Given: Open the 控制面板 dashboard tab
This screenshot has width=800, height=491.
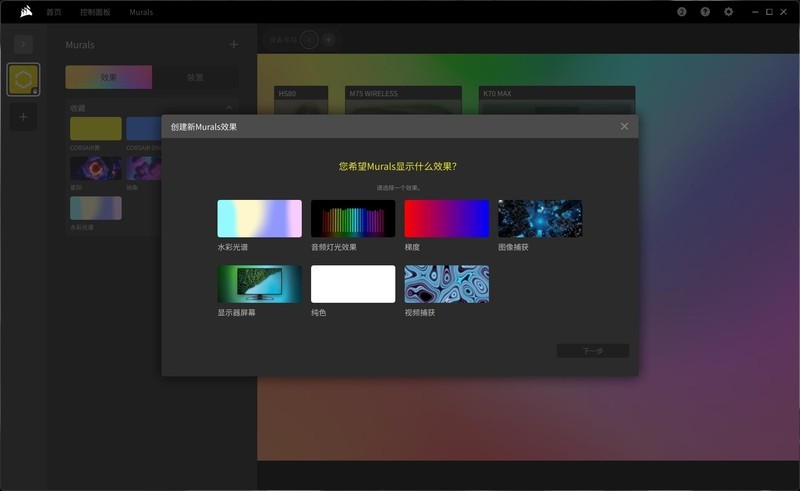Looking at the screenshot, I should tap(95, 12).
